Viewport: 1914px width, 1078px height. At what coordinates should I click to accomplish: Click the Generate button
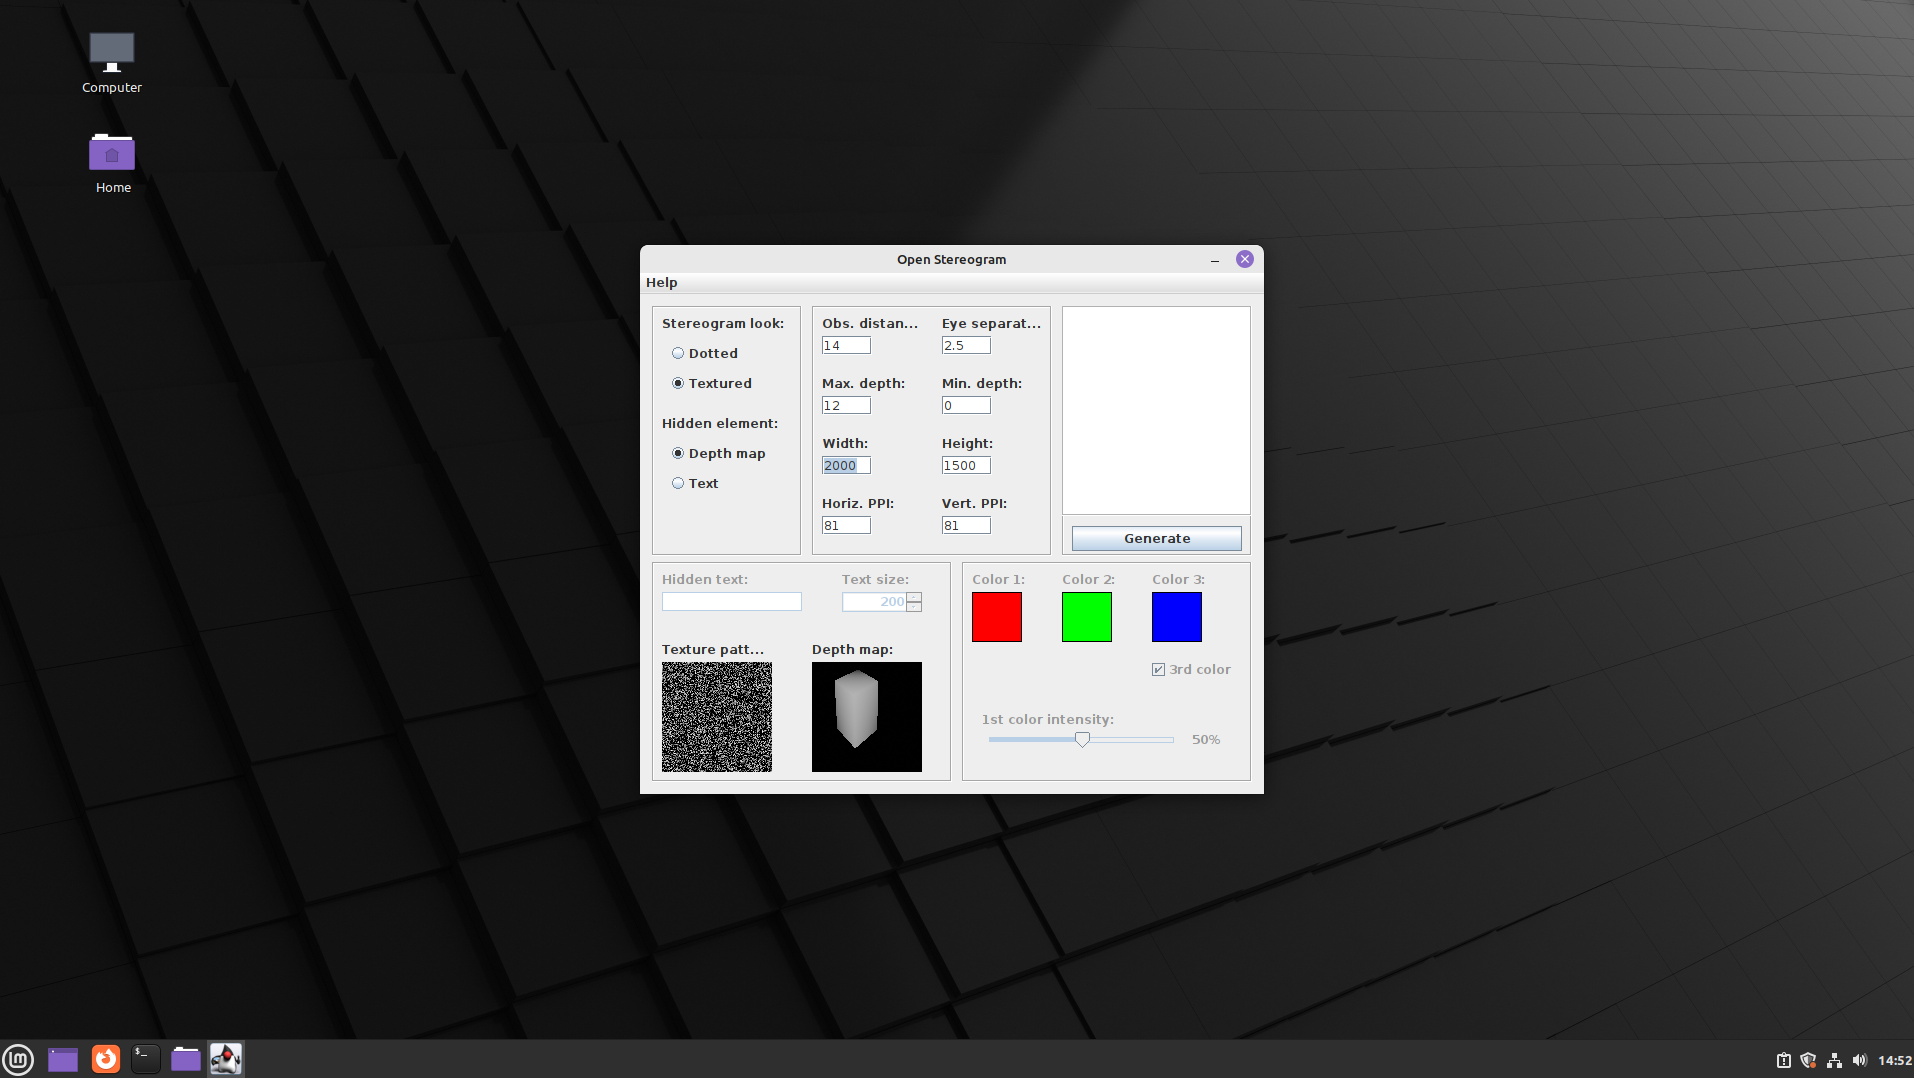pyautogui.click(x=1156, y=538)
